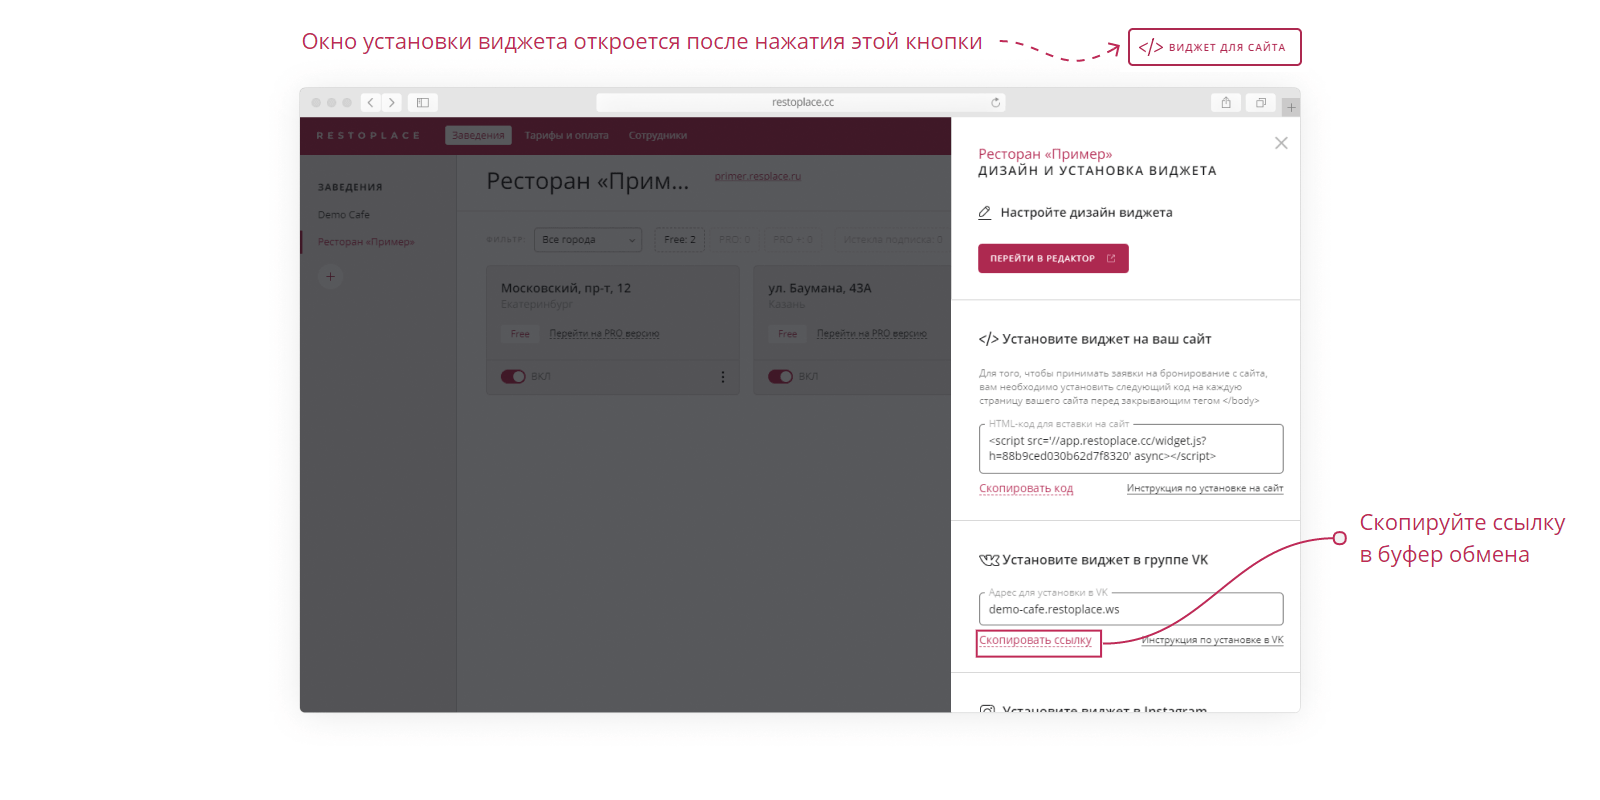This screenshot has width=1600, height=800.
Task: Toggle the browser sidebar icon
Action: click(423, 102)
